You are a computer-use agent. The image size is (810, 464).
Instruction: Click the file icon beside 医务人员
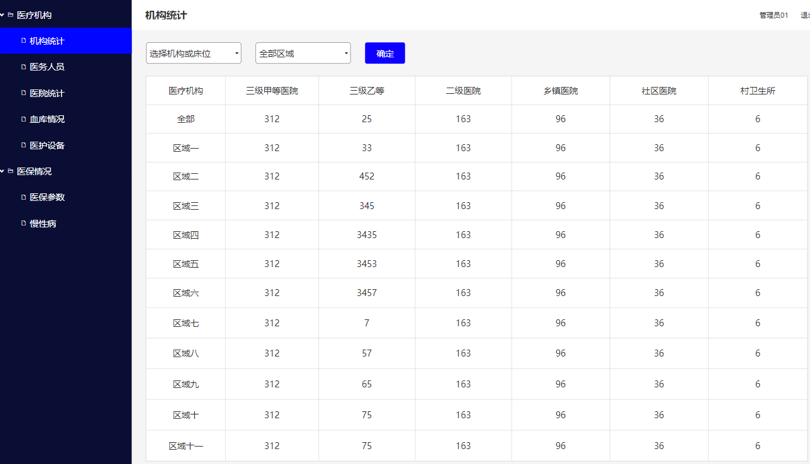[x=24, y=67]
